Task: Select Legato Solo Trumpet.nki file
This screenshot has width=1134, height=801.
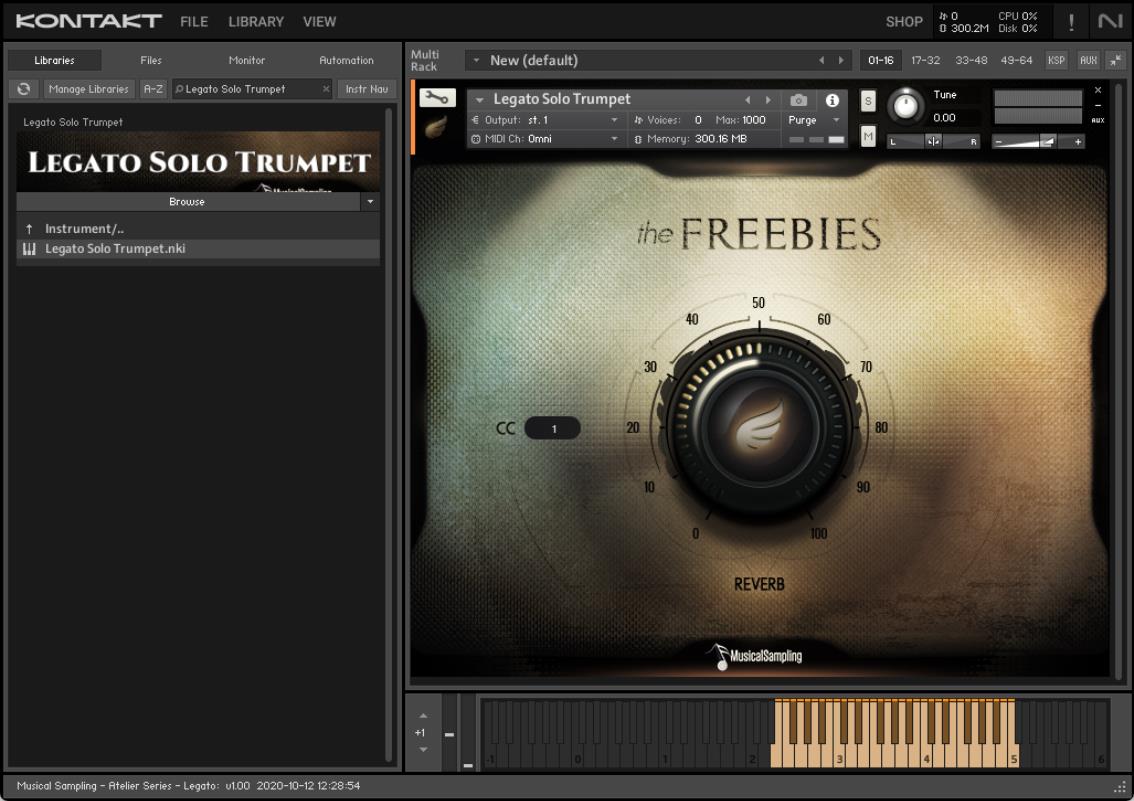Action: [x=198, y=249]
